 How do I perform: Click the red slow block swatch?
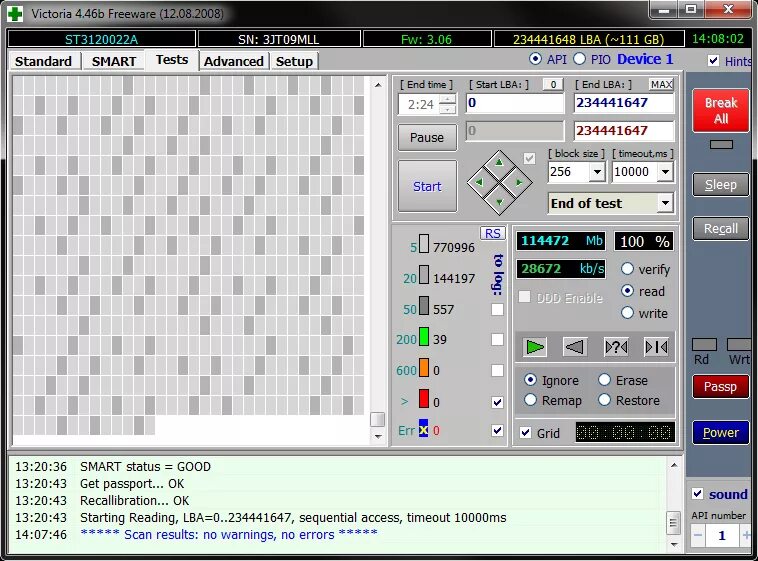tap(423, 399)
